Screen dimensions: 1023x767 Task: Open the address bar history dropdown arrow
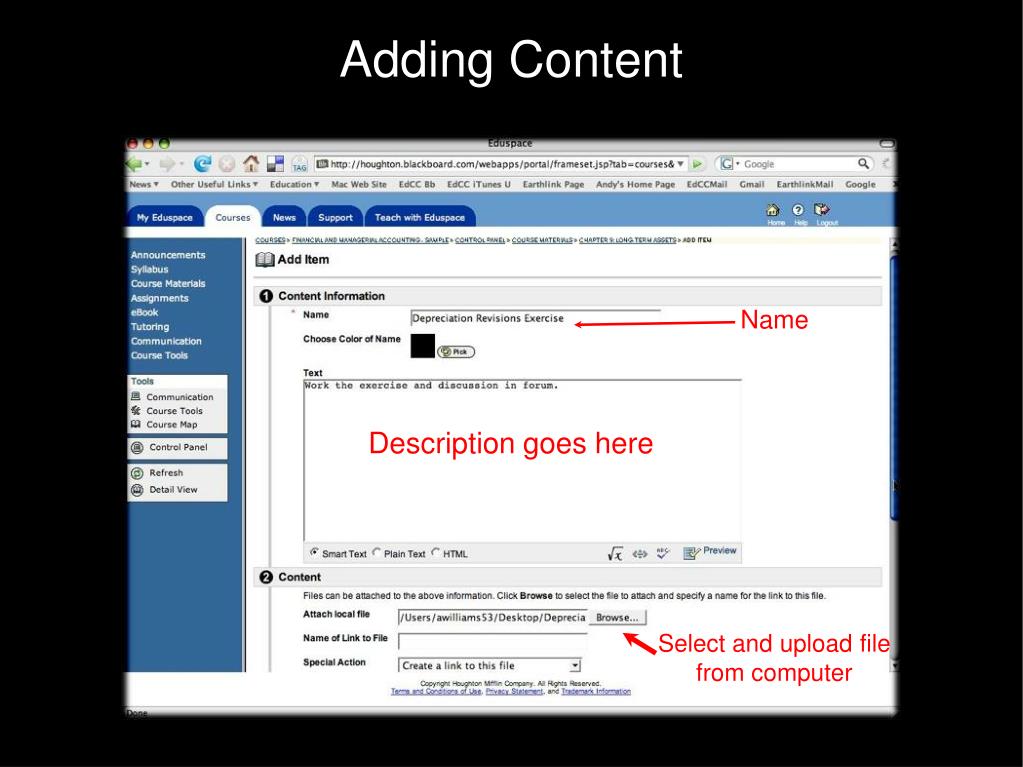pos(680,164)
